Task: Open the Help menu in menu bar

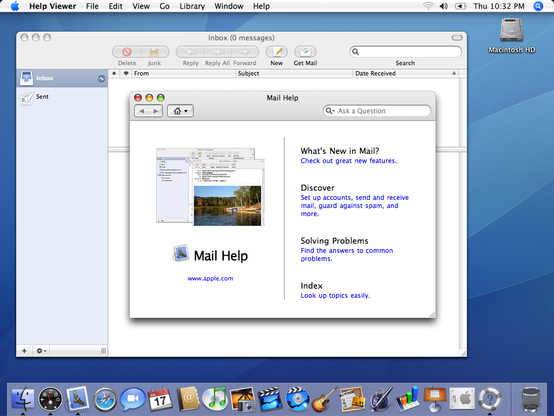Action: pyautogui.click(x=261, y=6)
